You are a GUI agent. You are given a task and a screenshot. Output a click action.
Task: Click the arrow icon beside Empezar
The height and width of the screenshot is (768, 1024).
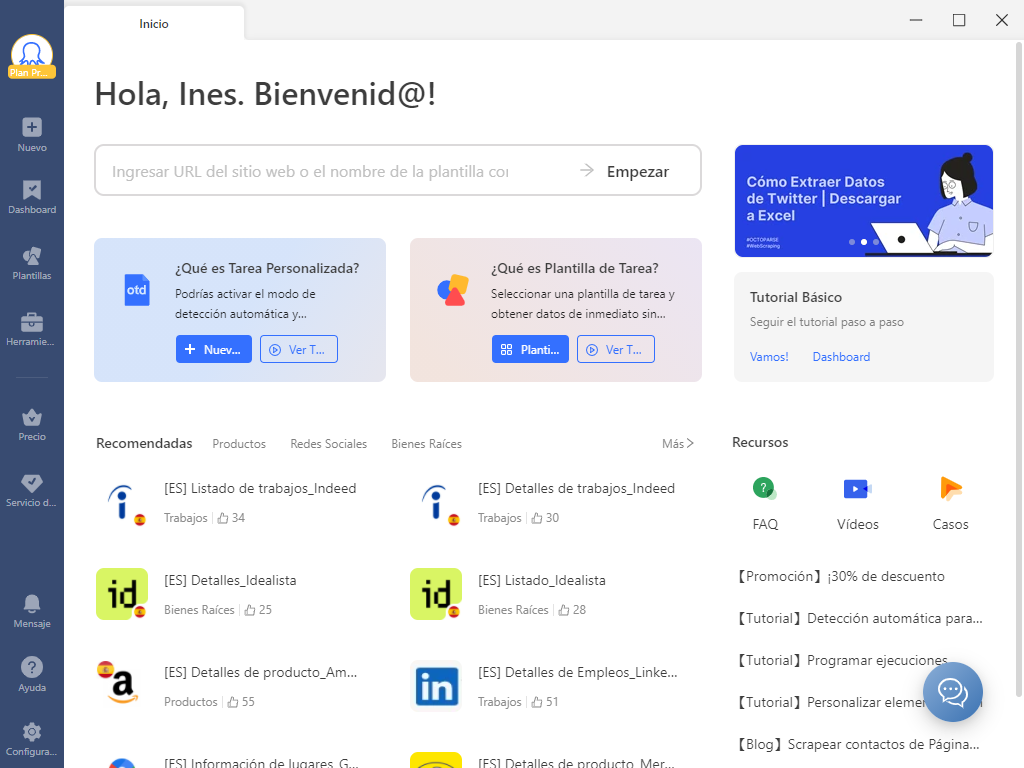pos(587,170)
